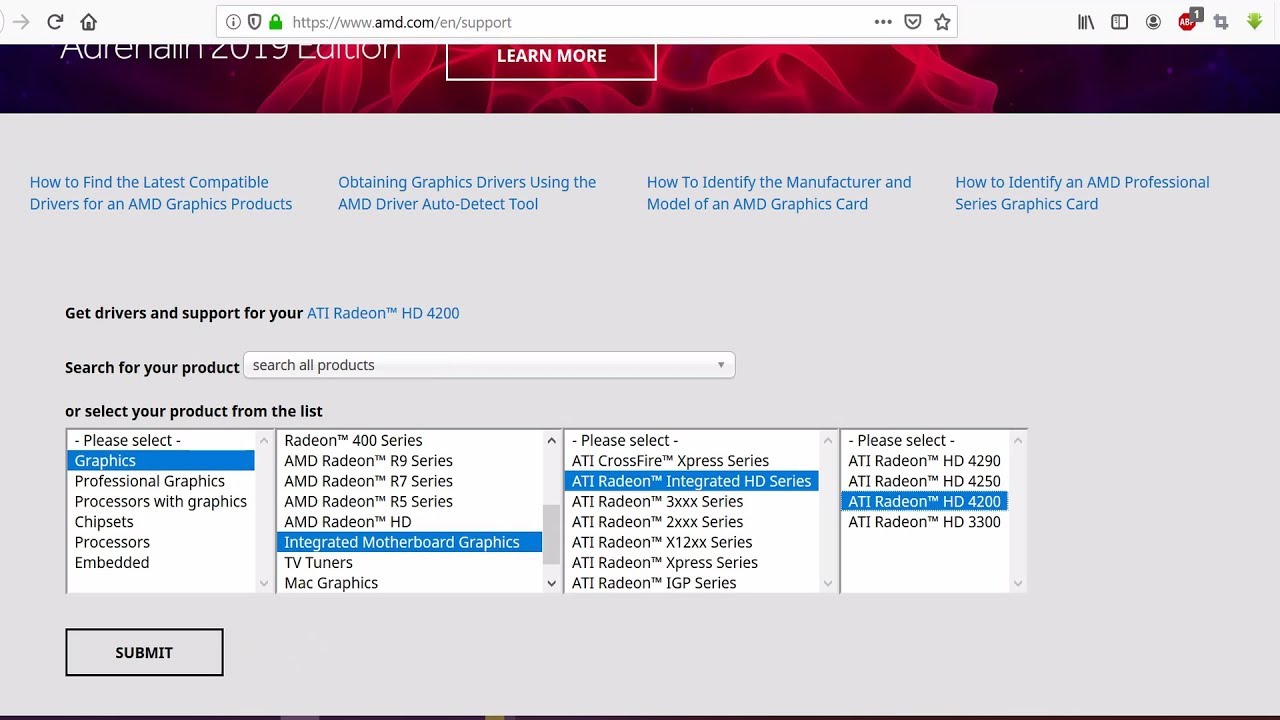Screen dimensions: 1280x720
Task: Select 'ATI Radeon IGP Series'
Action: click(692, 582)
